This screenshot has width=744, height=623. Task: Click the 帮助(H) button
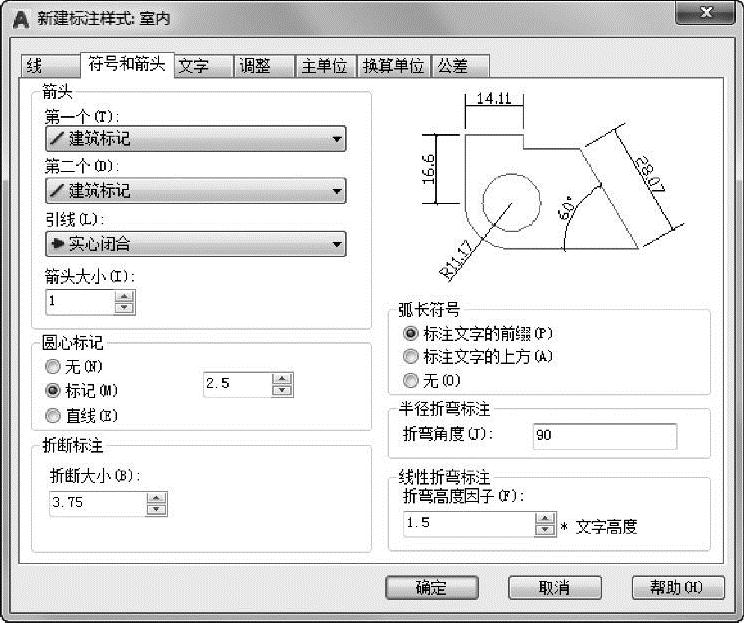(678, 588)
